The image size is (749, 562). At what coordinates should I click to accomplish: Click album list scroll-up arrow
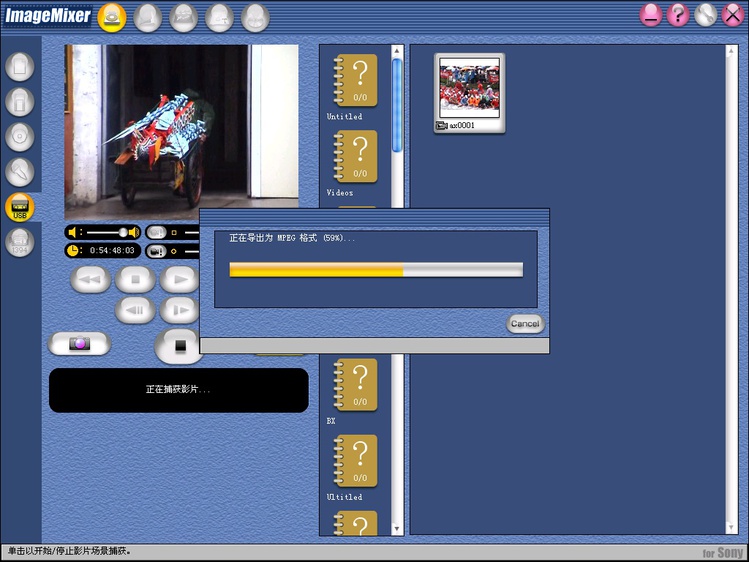(x=397, y=51)
